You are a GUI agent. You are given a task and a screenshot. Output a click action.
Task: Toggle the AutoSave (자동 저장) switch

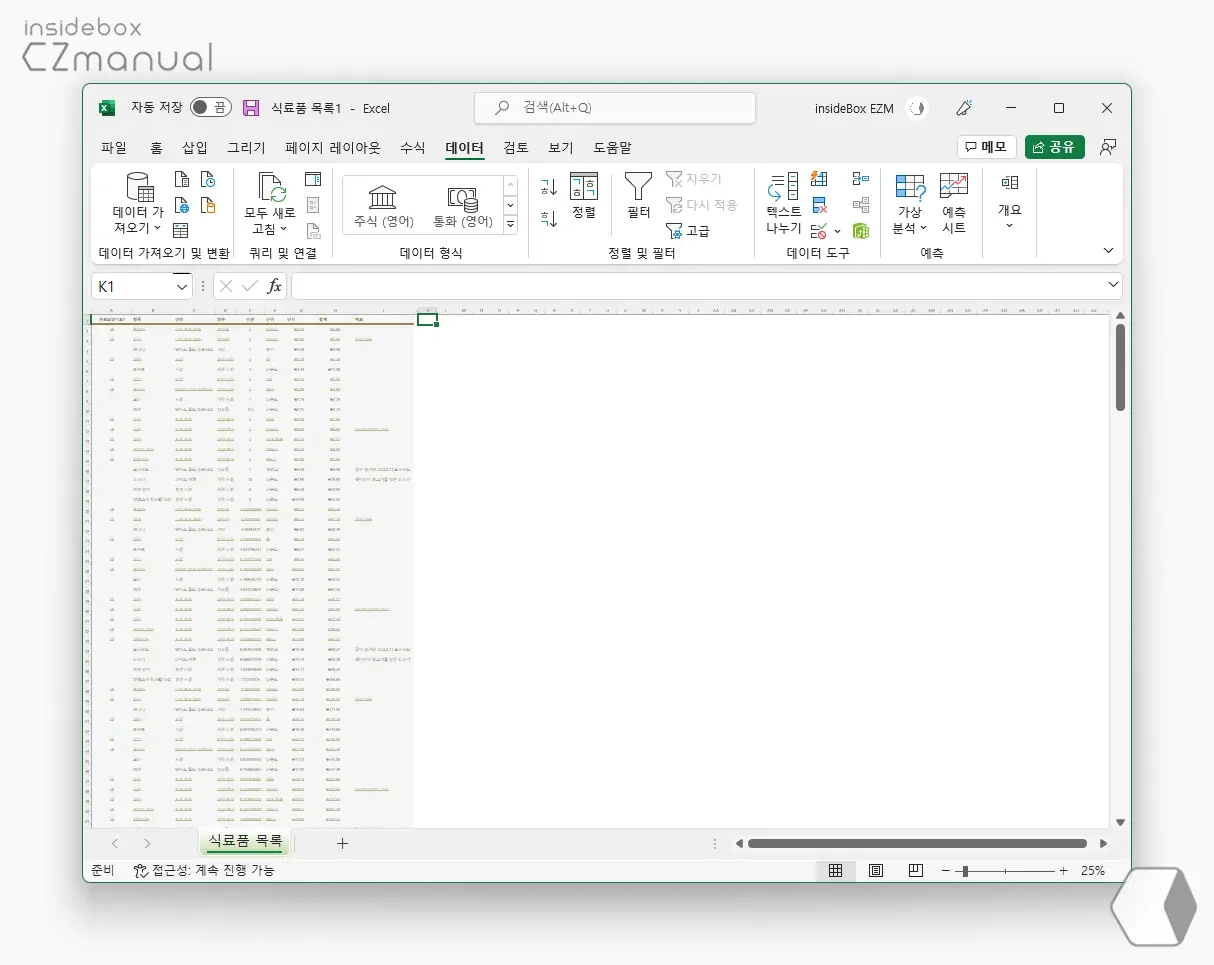[x=210, y=108]
